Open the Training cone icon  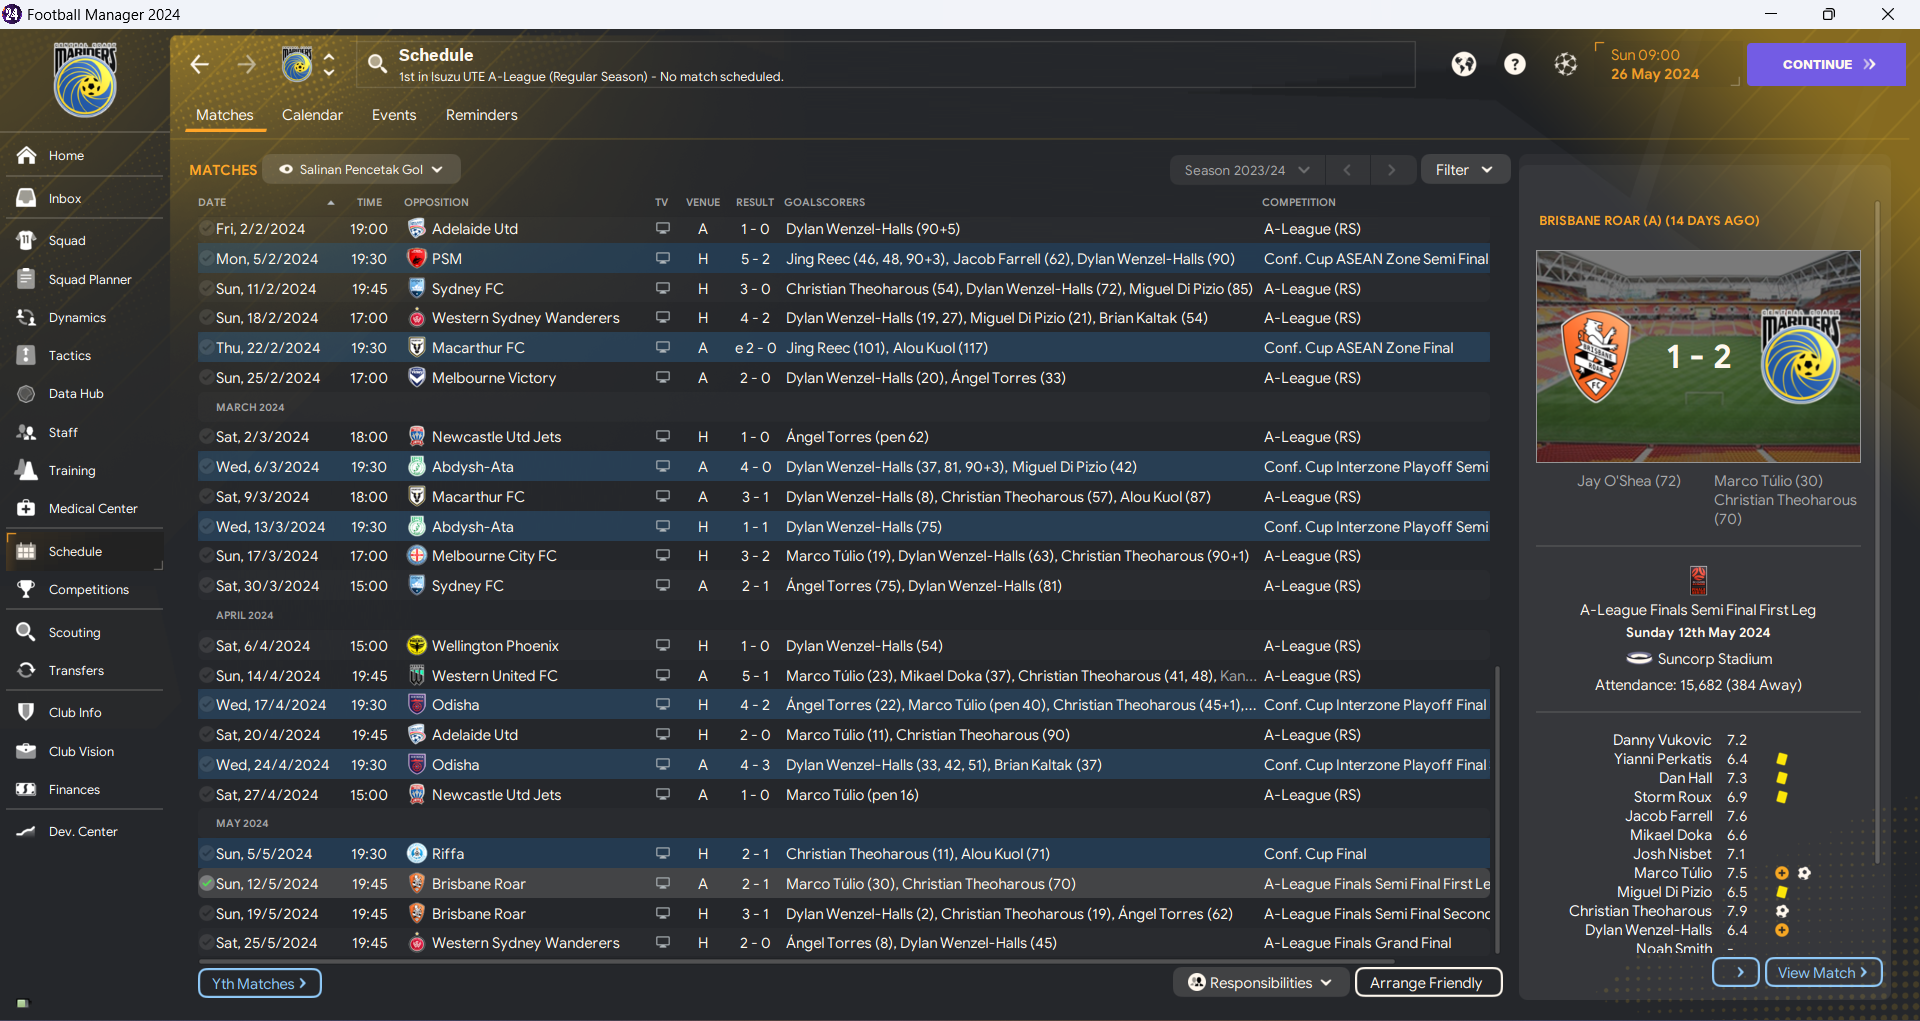27,470
